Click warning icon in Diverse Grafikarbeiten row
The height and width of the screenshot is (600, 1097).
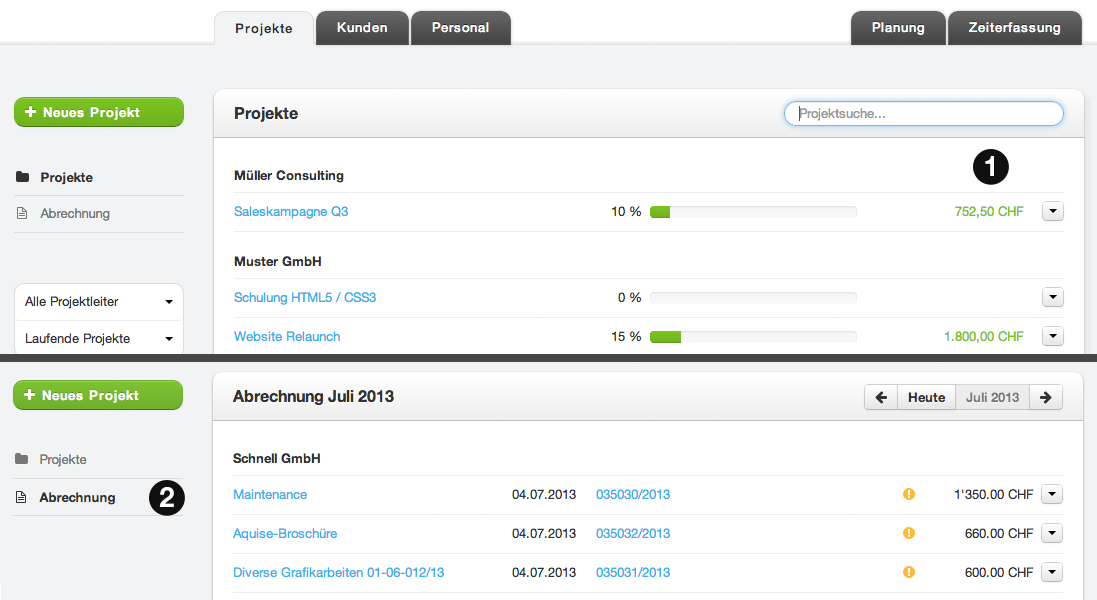coord(909,573)
